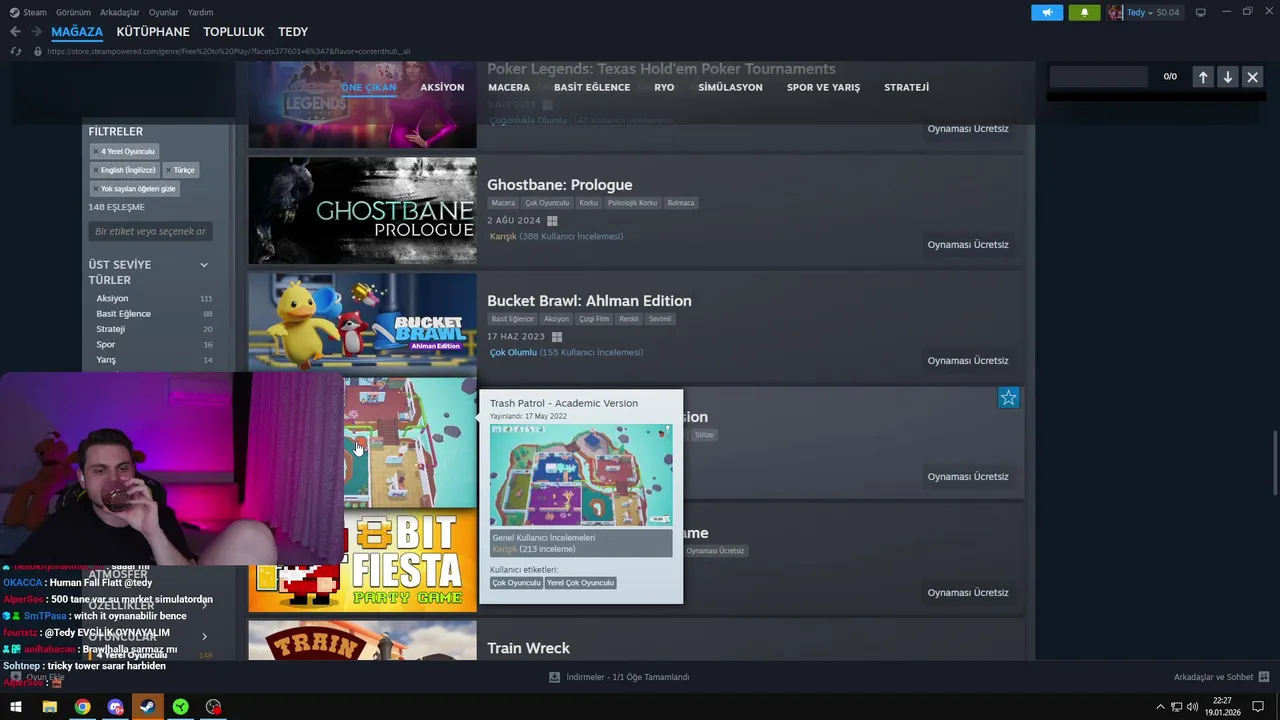Open the Görünüm menu
Viewport: 1280px width, 720px height.
[x=73, y=12]
